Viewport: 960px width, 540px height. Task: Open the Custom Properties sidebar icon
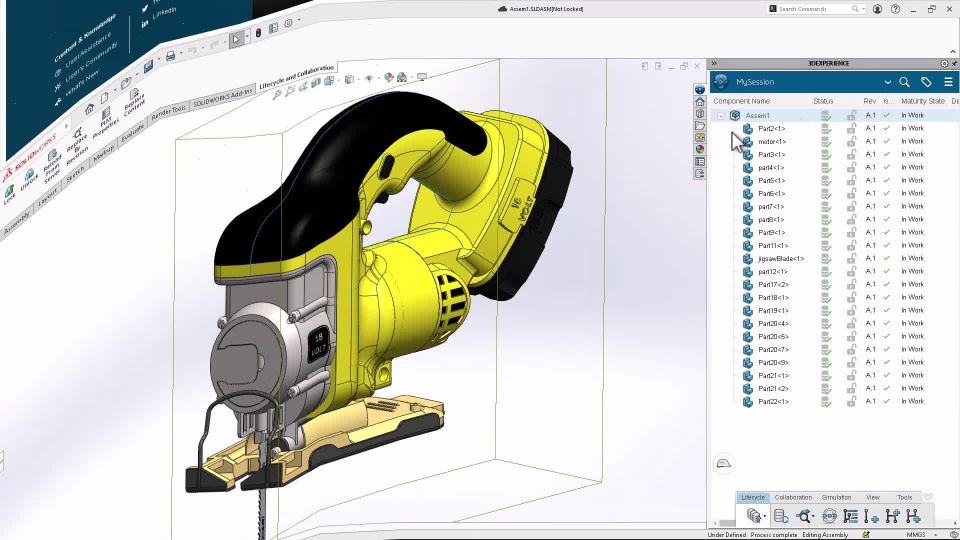click(x=700, y=162)
